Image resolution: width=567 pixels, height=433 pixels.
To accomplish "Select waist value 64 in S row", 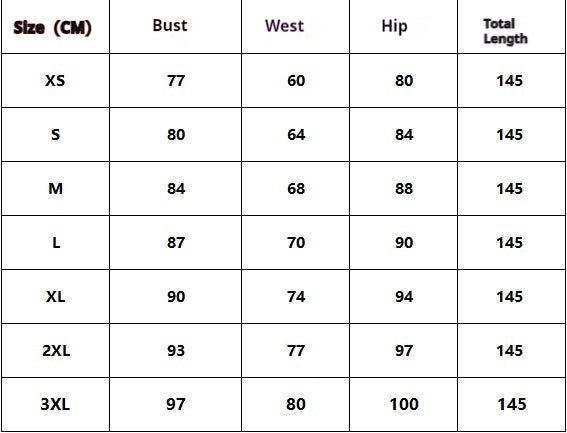I will (296, 135).
